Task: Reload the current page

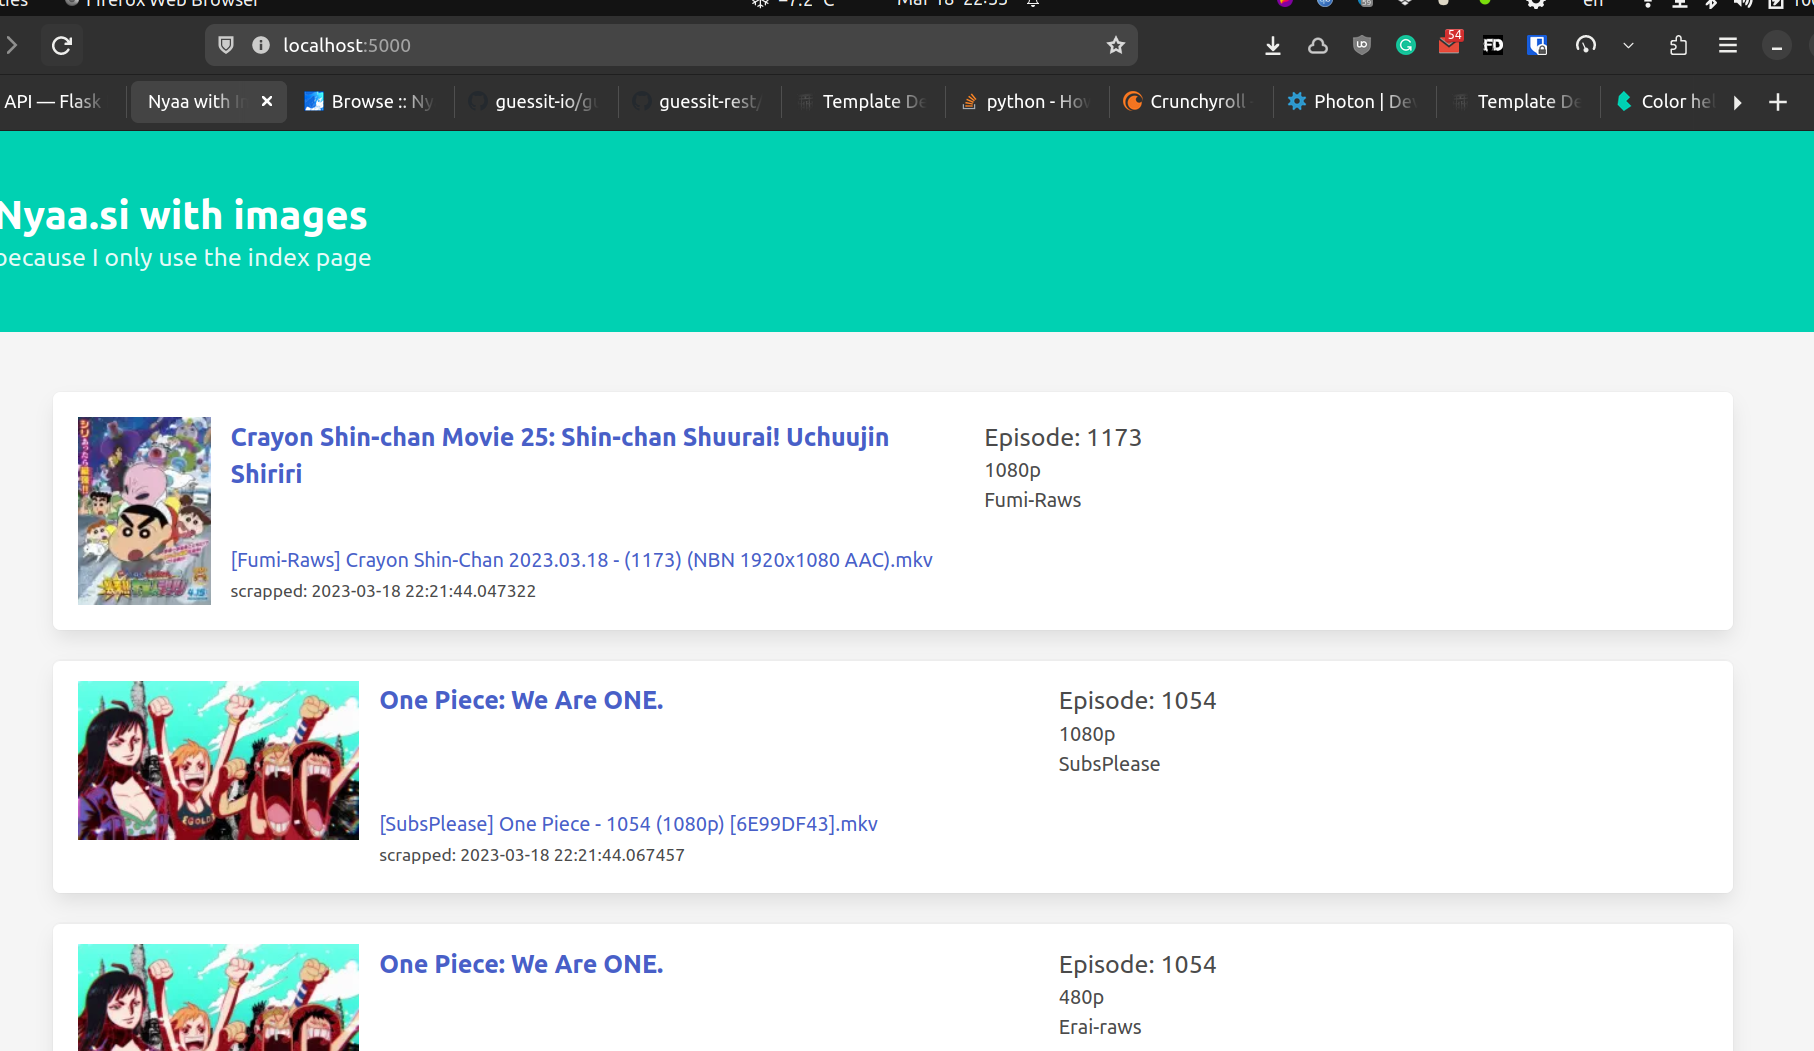Action: (x=62, y=45)
